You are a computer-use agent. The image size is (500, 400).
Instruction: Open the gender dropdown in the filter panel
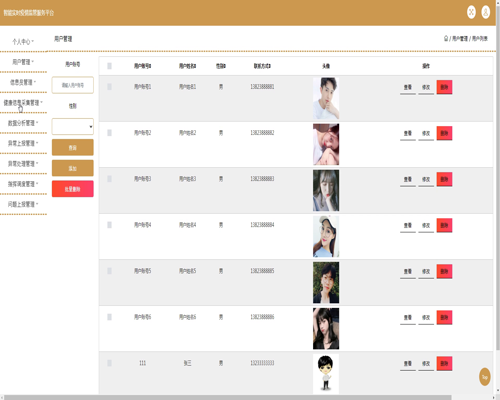[73, 127]
